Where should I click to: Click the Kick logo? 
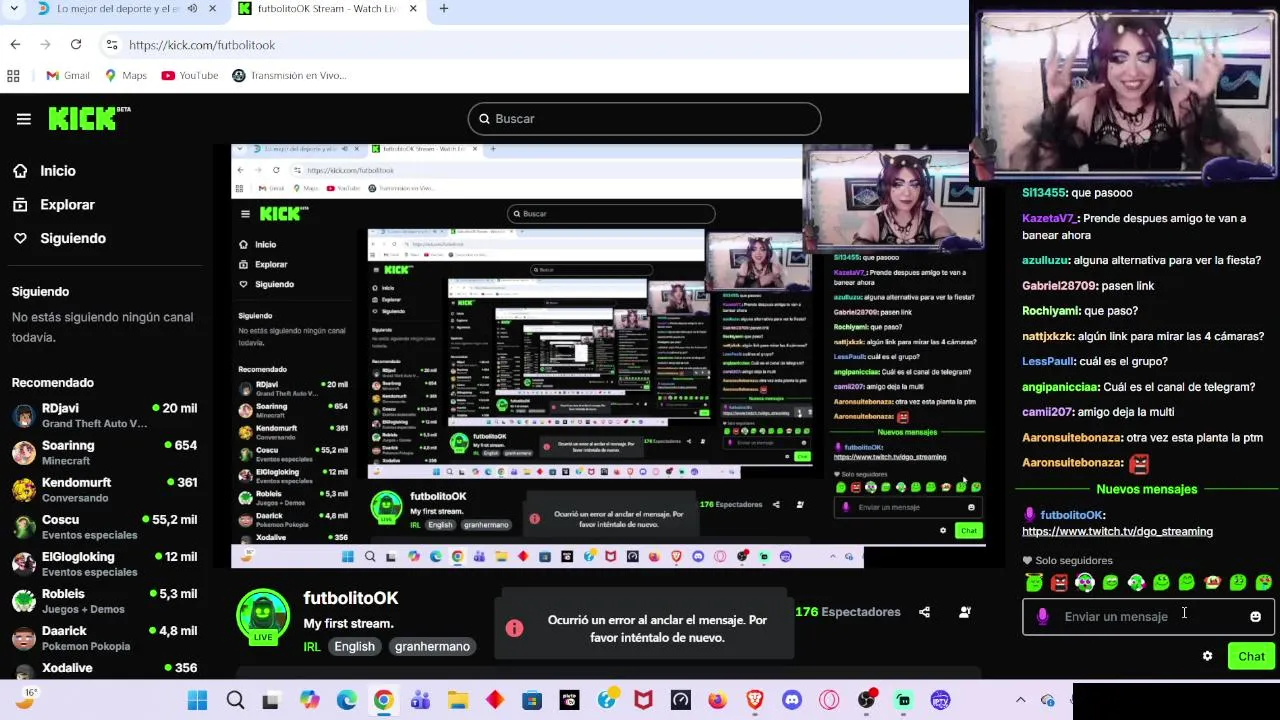89,118
